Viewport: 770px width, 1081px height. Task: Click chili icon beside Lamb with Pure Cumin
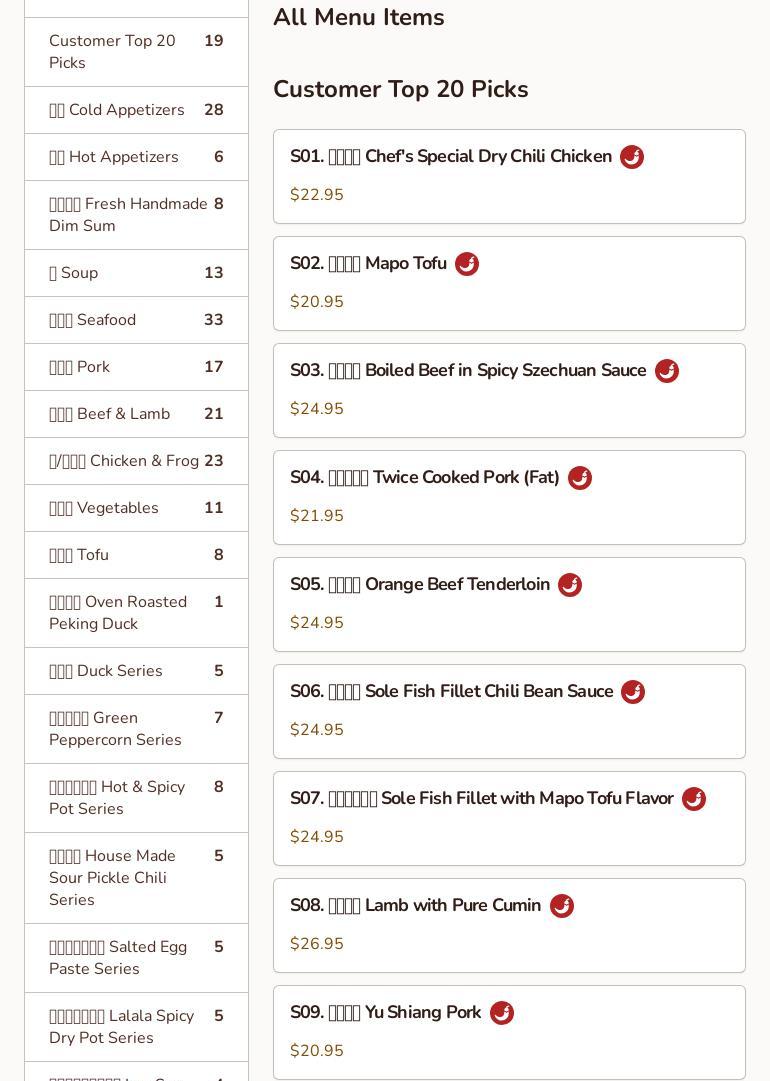(x=562, y=906)
